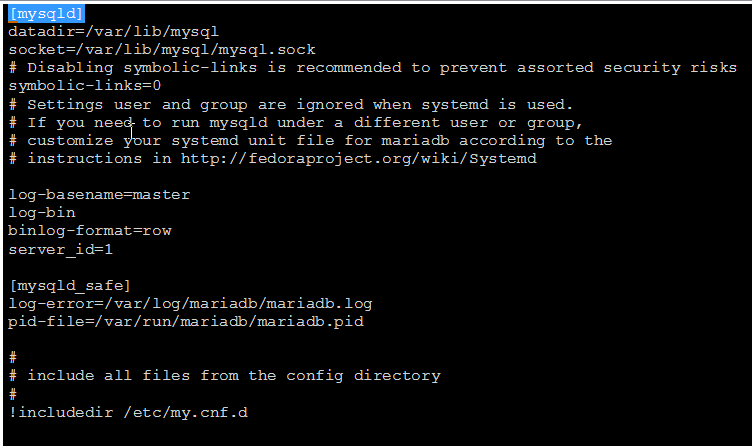Image resolution: width=752 pixels, height=446 pixels.
Task: Click the server_id=1 line
Action: click(60, 248)
